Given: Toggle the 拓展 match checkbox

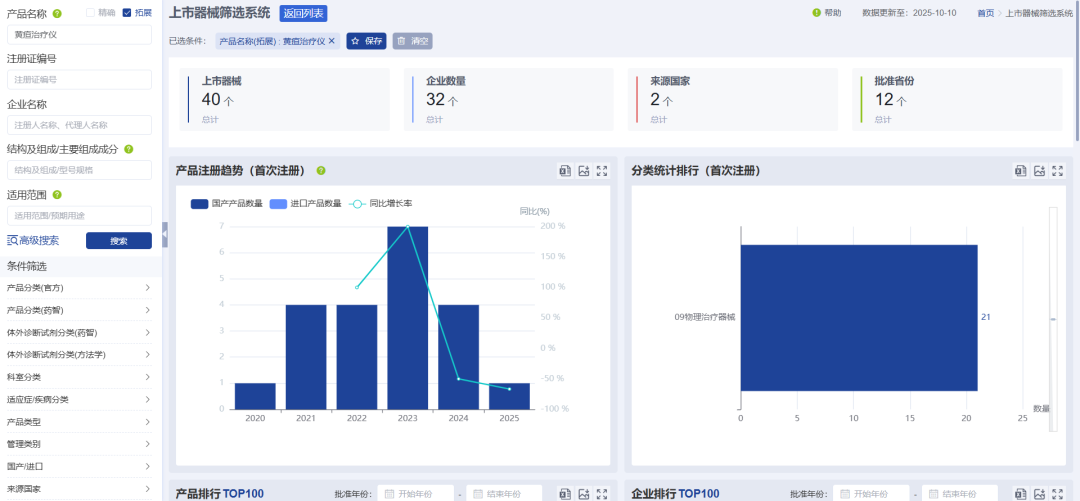Looking at the screenshot, I should click(126, 12).
